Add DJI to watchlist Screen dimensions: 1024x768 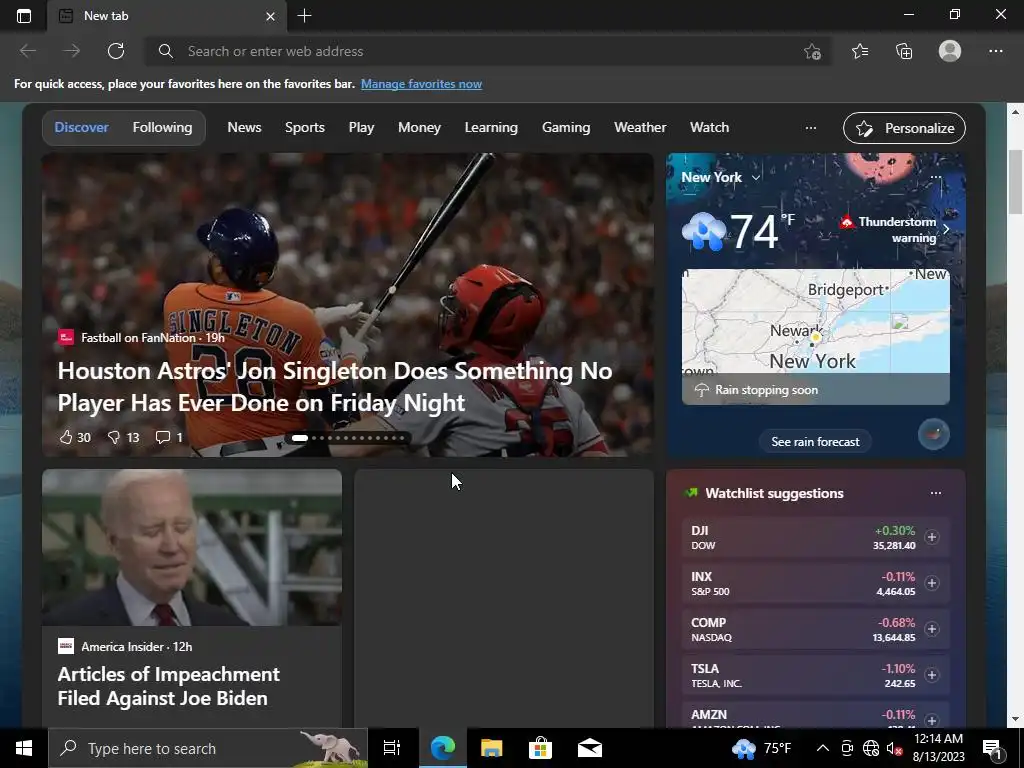pyautogui.click(x=932, y=537)
